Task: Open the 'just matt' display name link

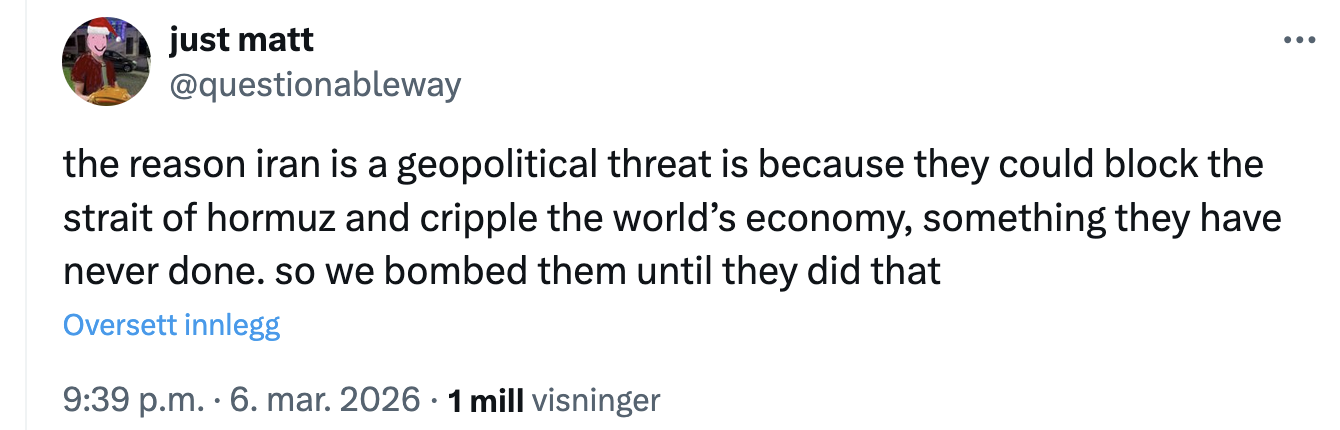Action: (x=242, y=41)
